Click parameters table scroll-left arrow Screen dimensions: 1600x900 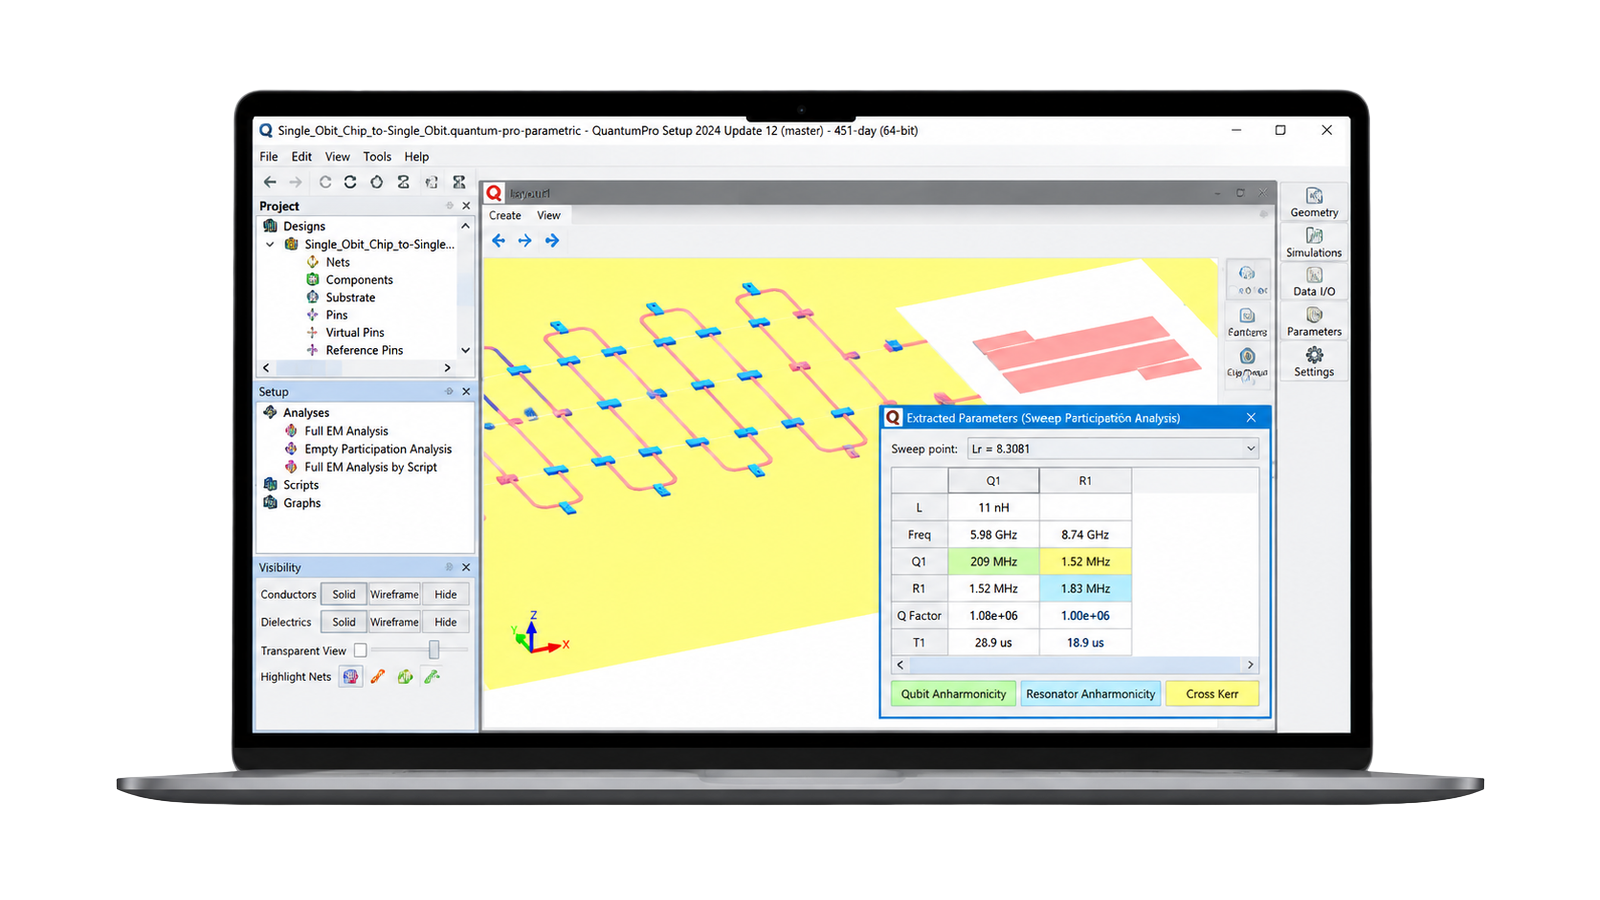(900, 665)
